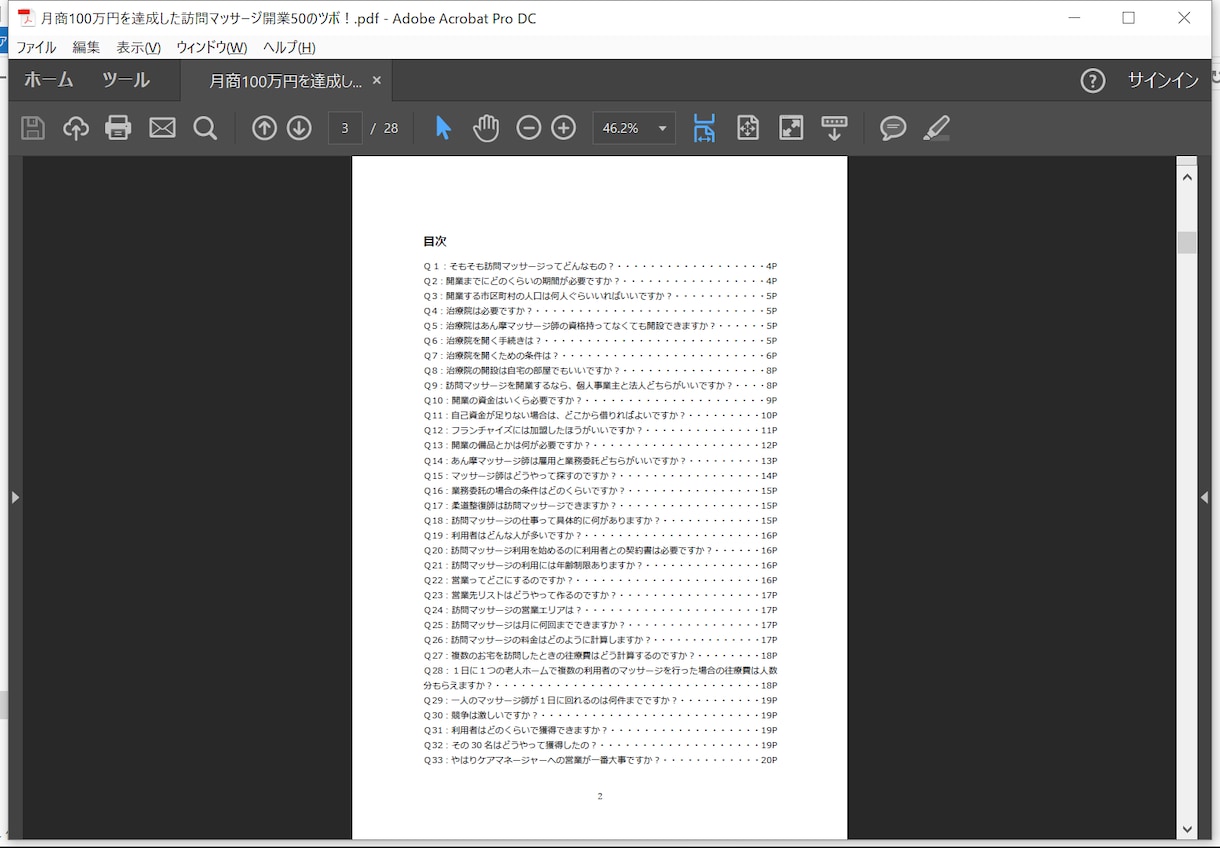This screenshot has height=848, width=1220.
Task: Click the page number input field
Action: (x=345, y=128)
